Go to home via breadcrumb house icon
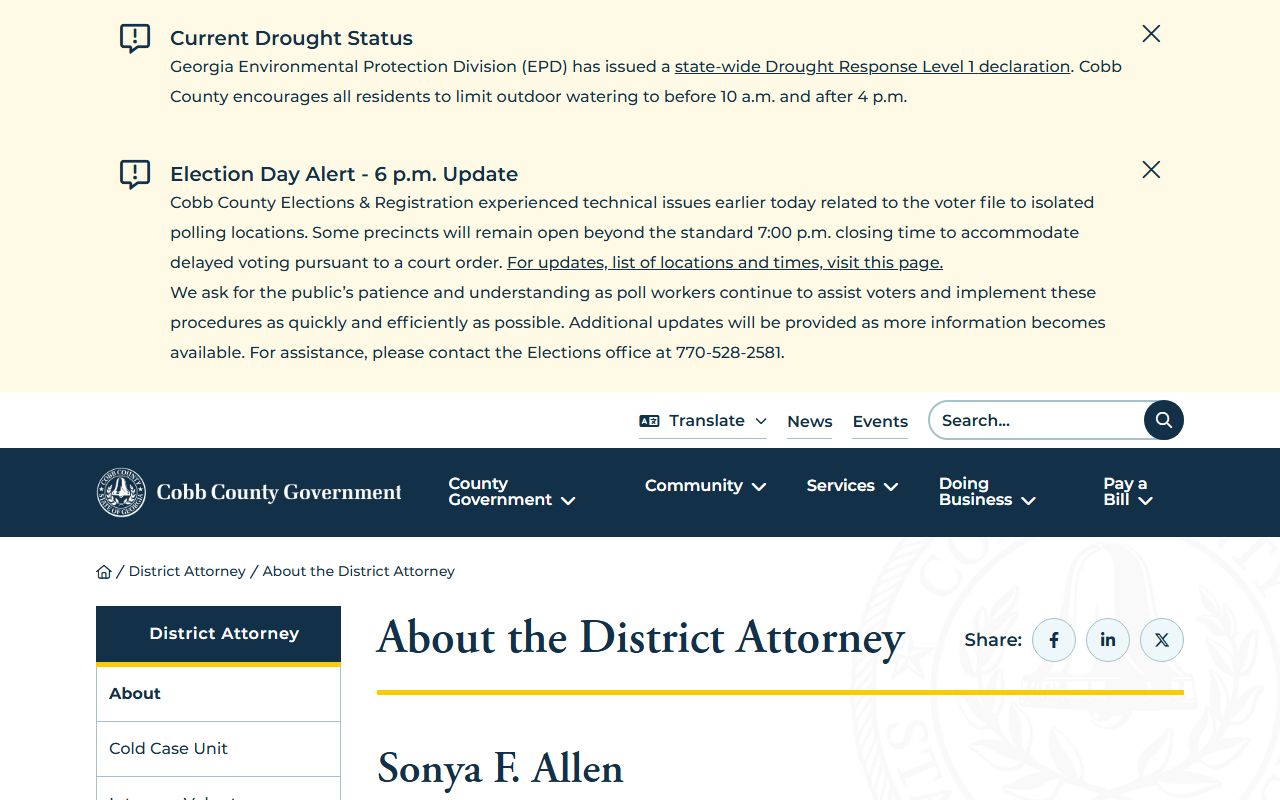Image resolution: width=1280 pixels, height=800 pixels. click(104, 572)
